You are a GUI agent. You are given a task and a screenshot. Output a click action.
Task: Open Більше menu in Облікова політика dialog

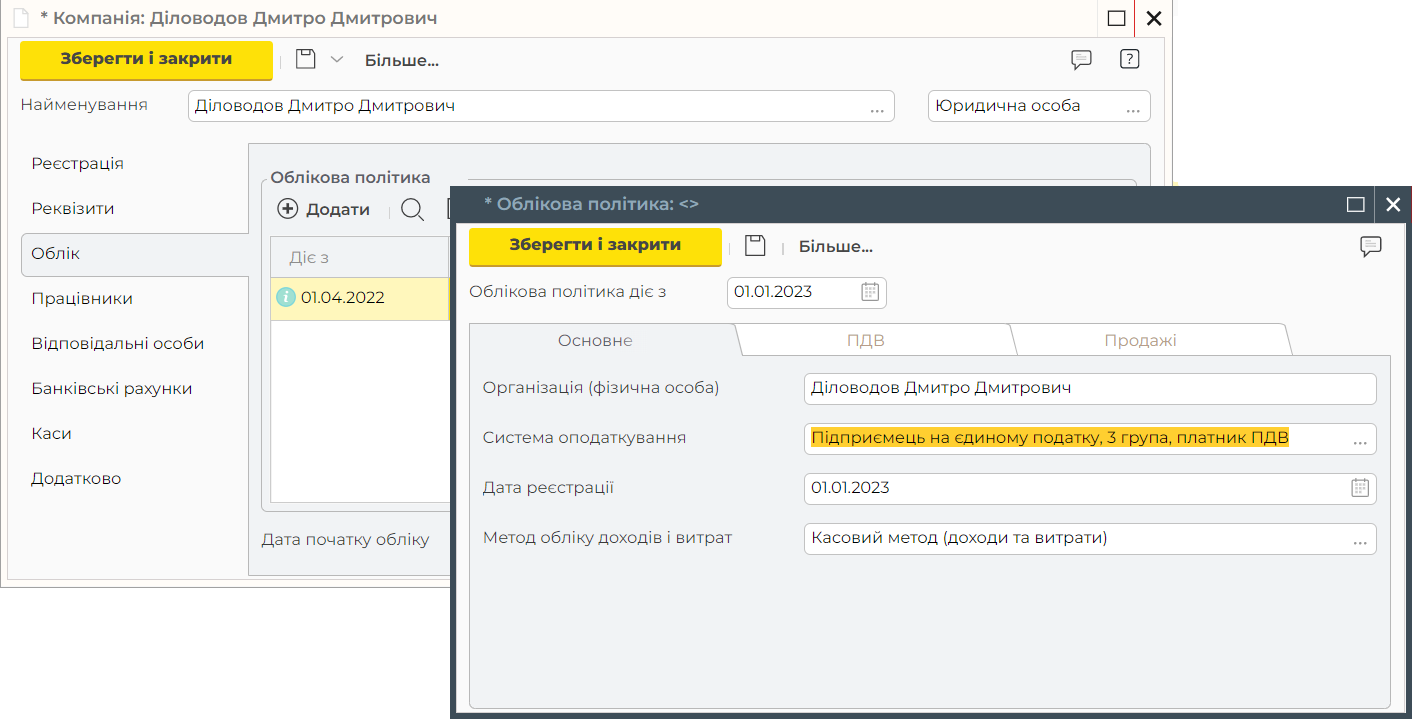(x=835, y=246)
